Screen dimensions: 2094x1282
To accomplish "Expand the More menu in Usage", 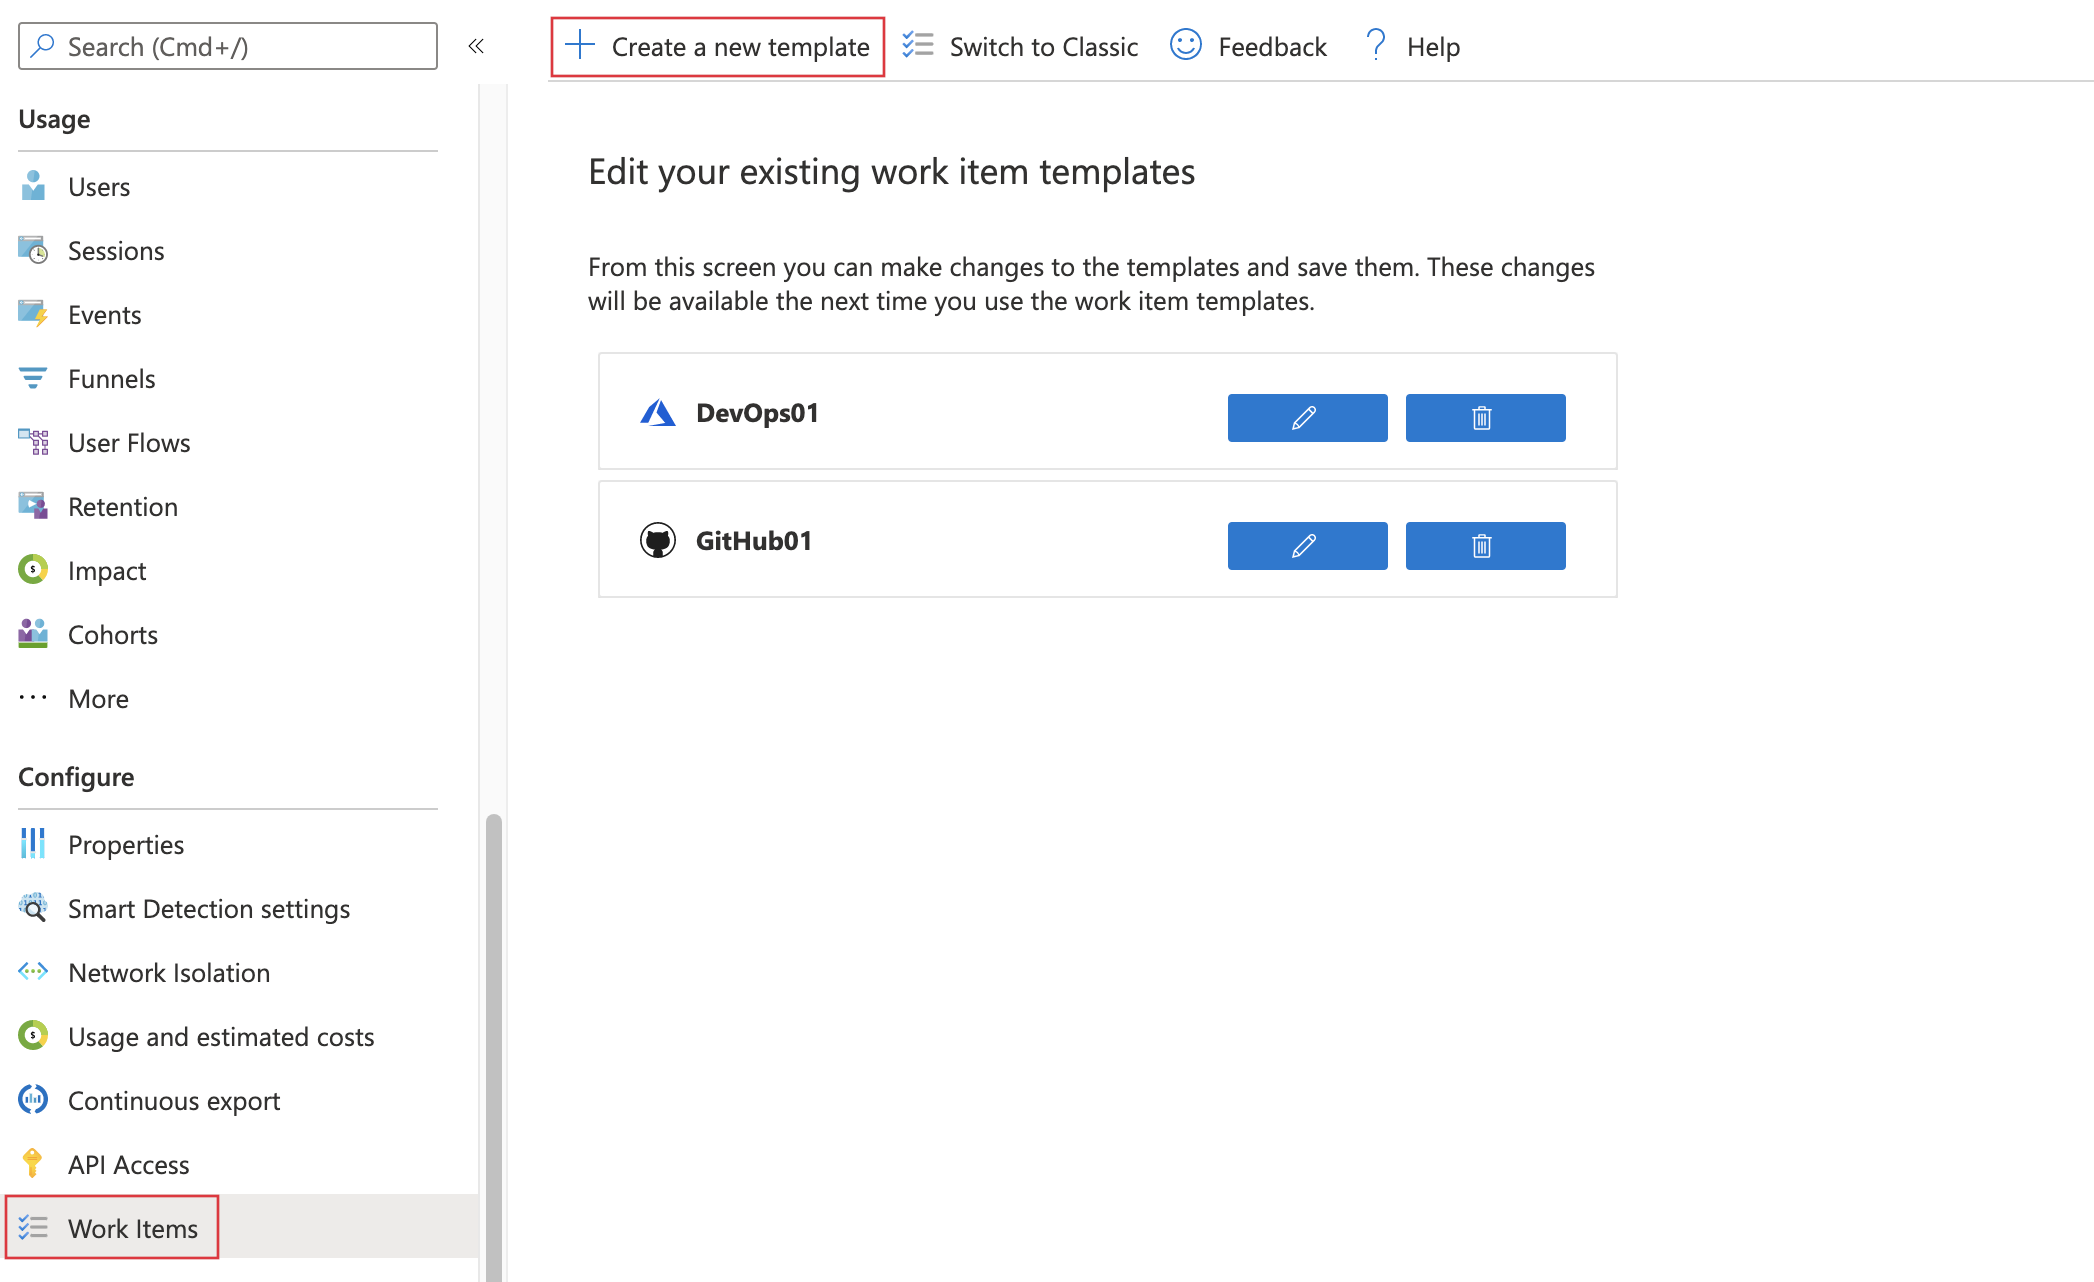I will 98,698.
